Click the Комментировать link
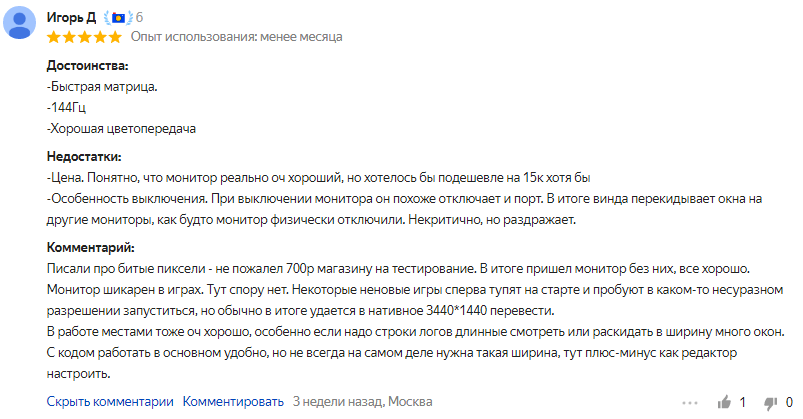This screenshot has height=419, width=803. [233, 402]
